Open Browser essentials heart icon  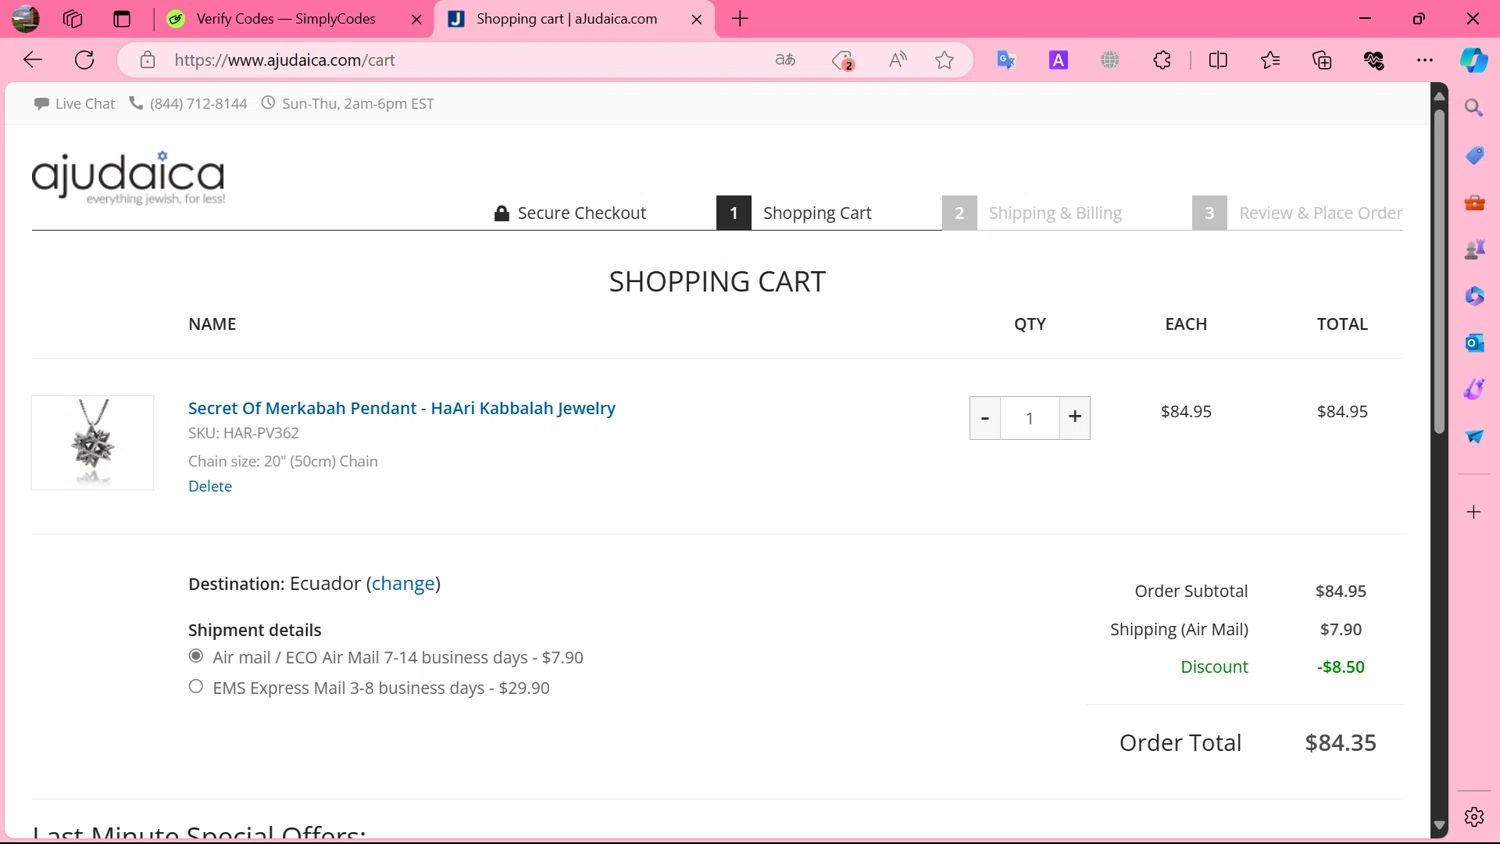click(1374, 60)
